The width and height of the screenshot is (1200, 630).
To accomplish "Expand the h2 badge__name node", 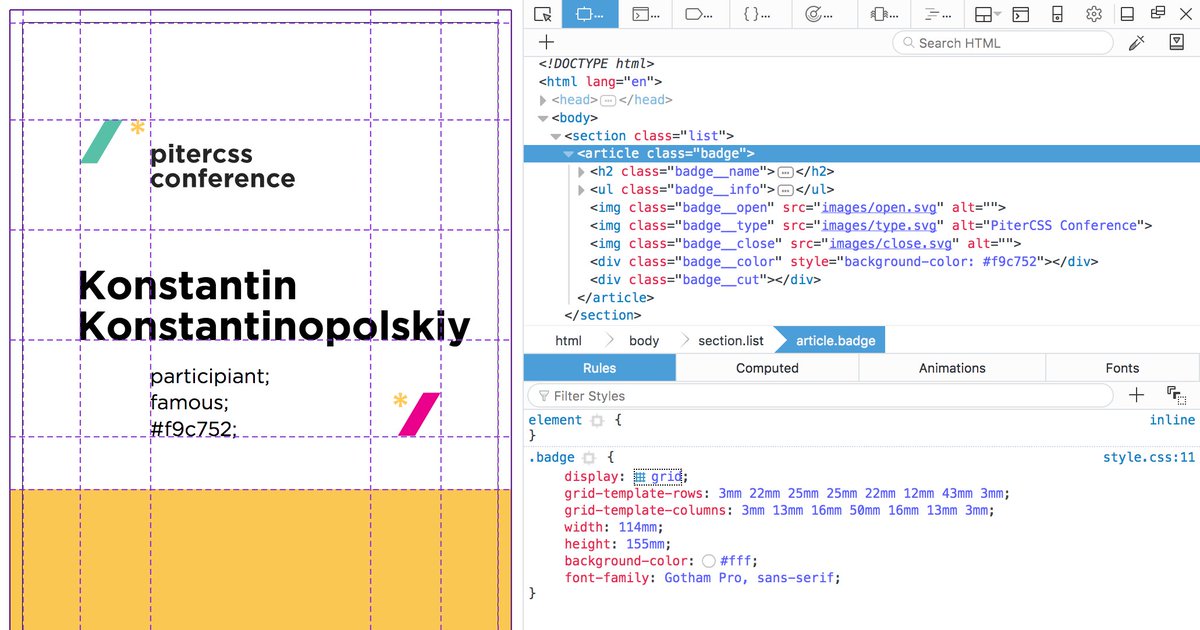I will click(x=582, y=172).
